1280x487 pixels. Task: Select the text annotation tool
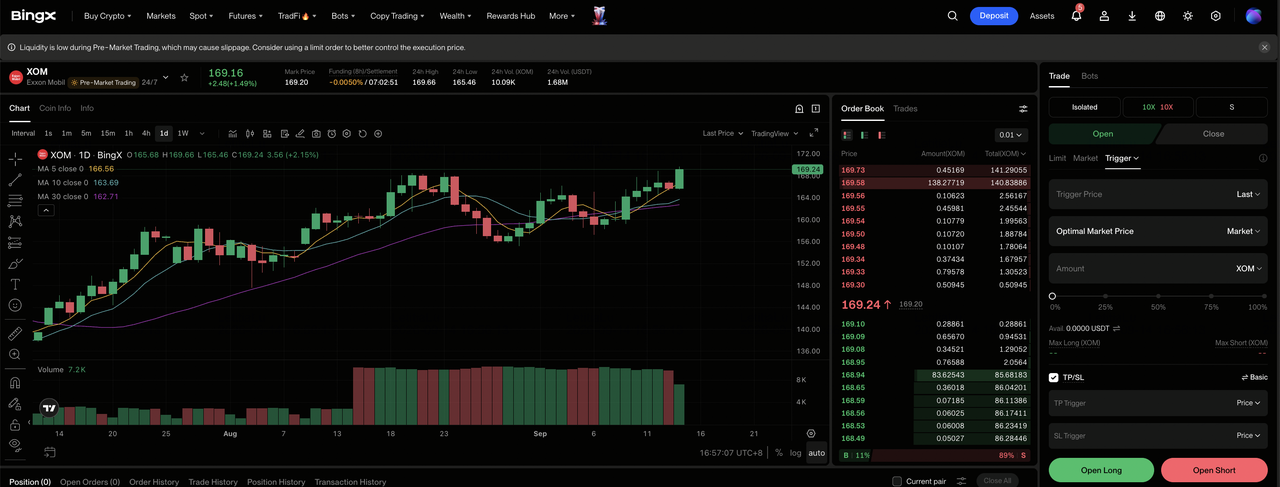tap(15, 284)
